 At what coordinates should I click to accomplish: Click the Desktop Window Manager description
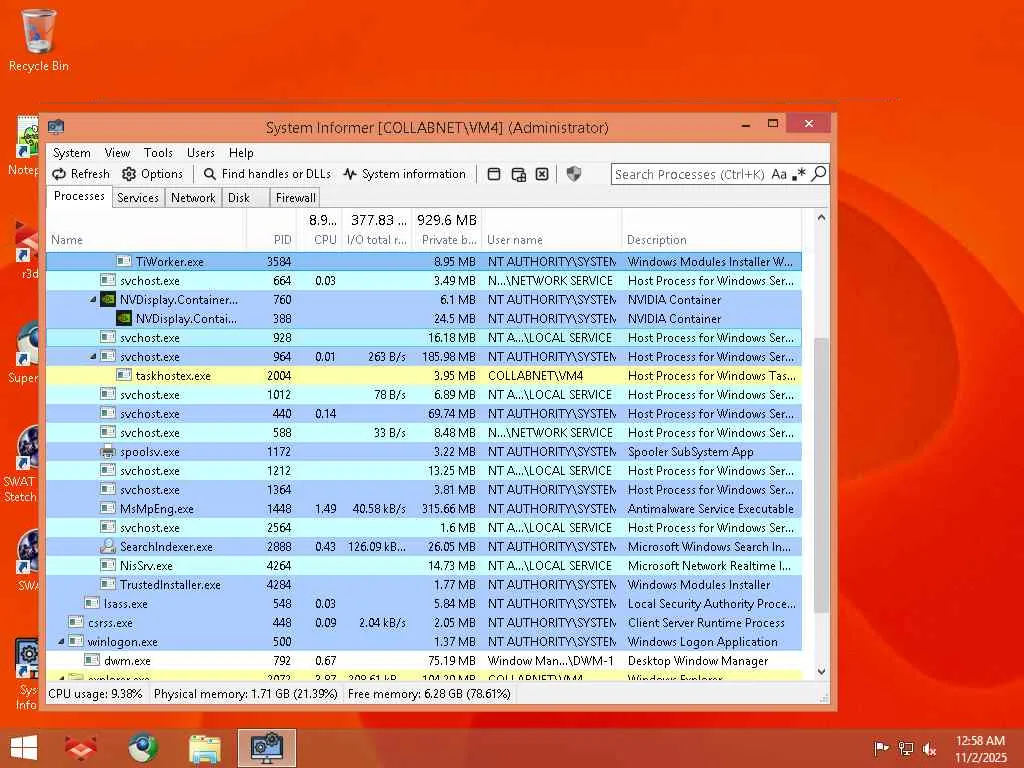[697, 661]
